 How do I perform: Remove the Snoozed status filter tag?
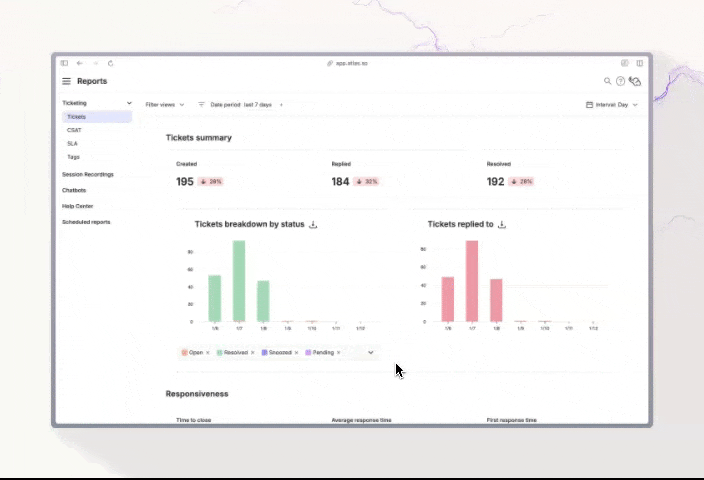click(x=297, y=352)
